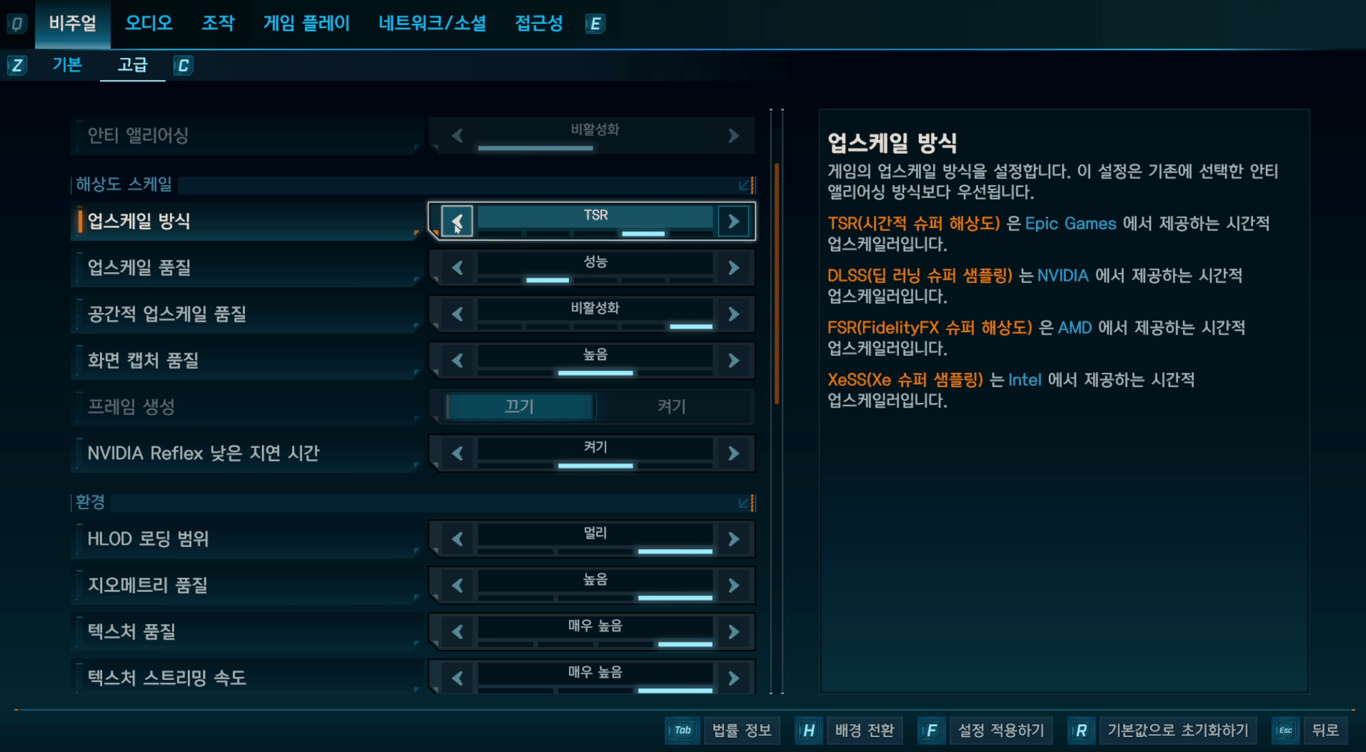Collapse the 해상도 스케일 section
Screen dimensions: 1366x752
point(746,185)
